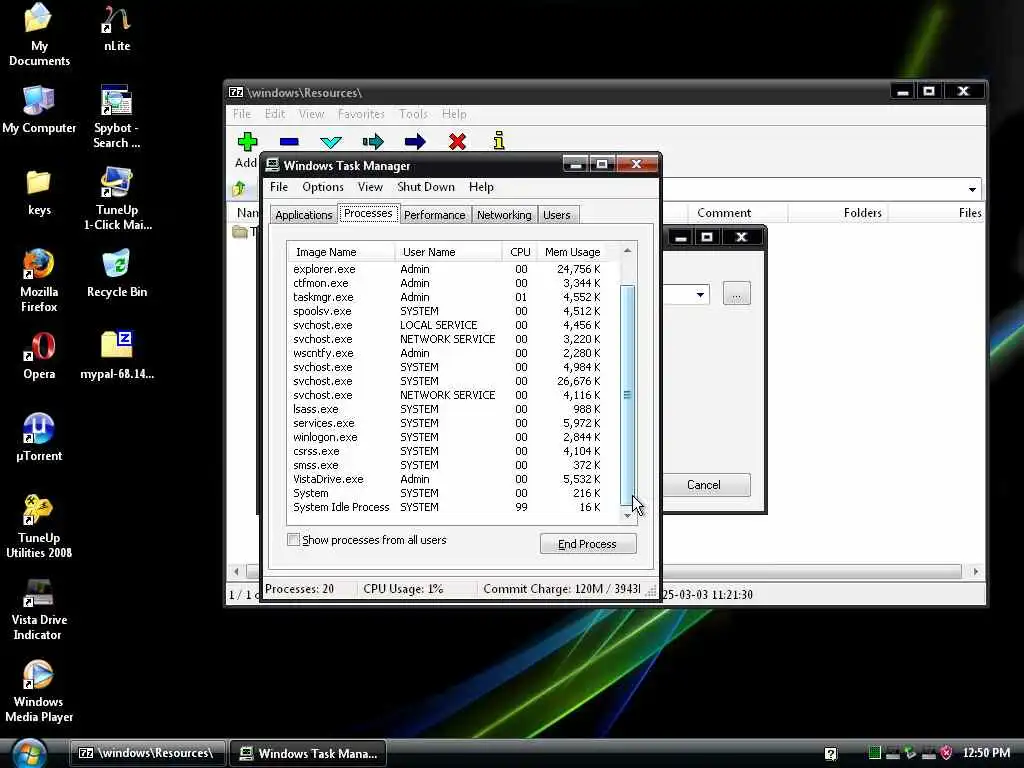This screenshot has width=1024, height=768.
Task: Sort processes by CPU column header
Action: click(x=520, y=251)
